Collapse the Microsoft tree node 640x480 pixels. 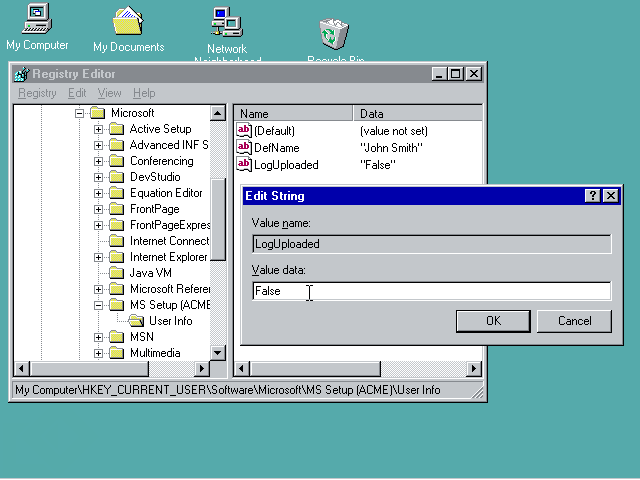(x=80, y=113)
